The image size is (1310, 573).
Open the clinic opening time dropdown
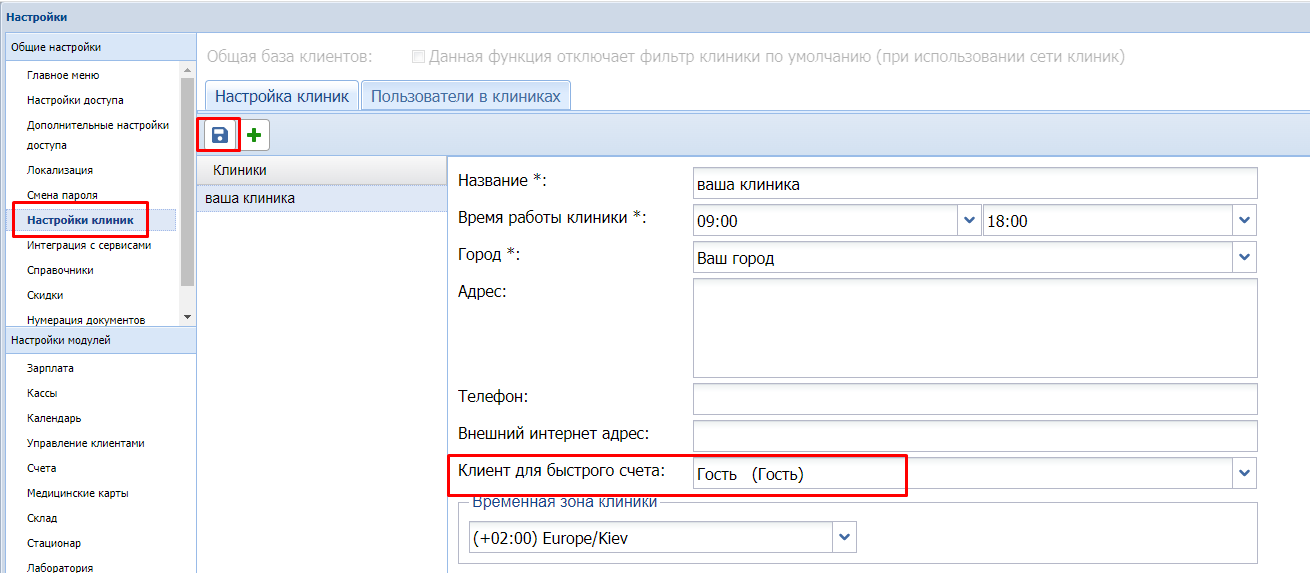(x=968, y=221)
